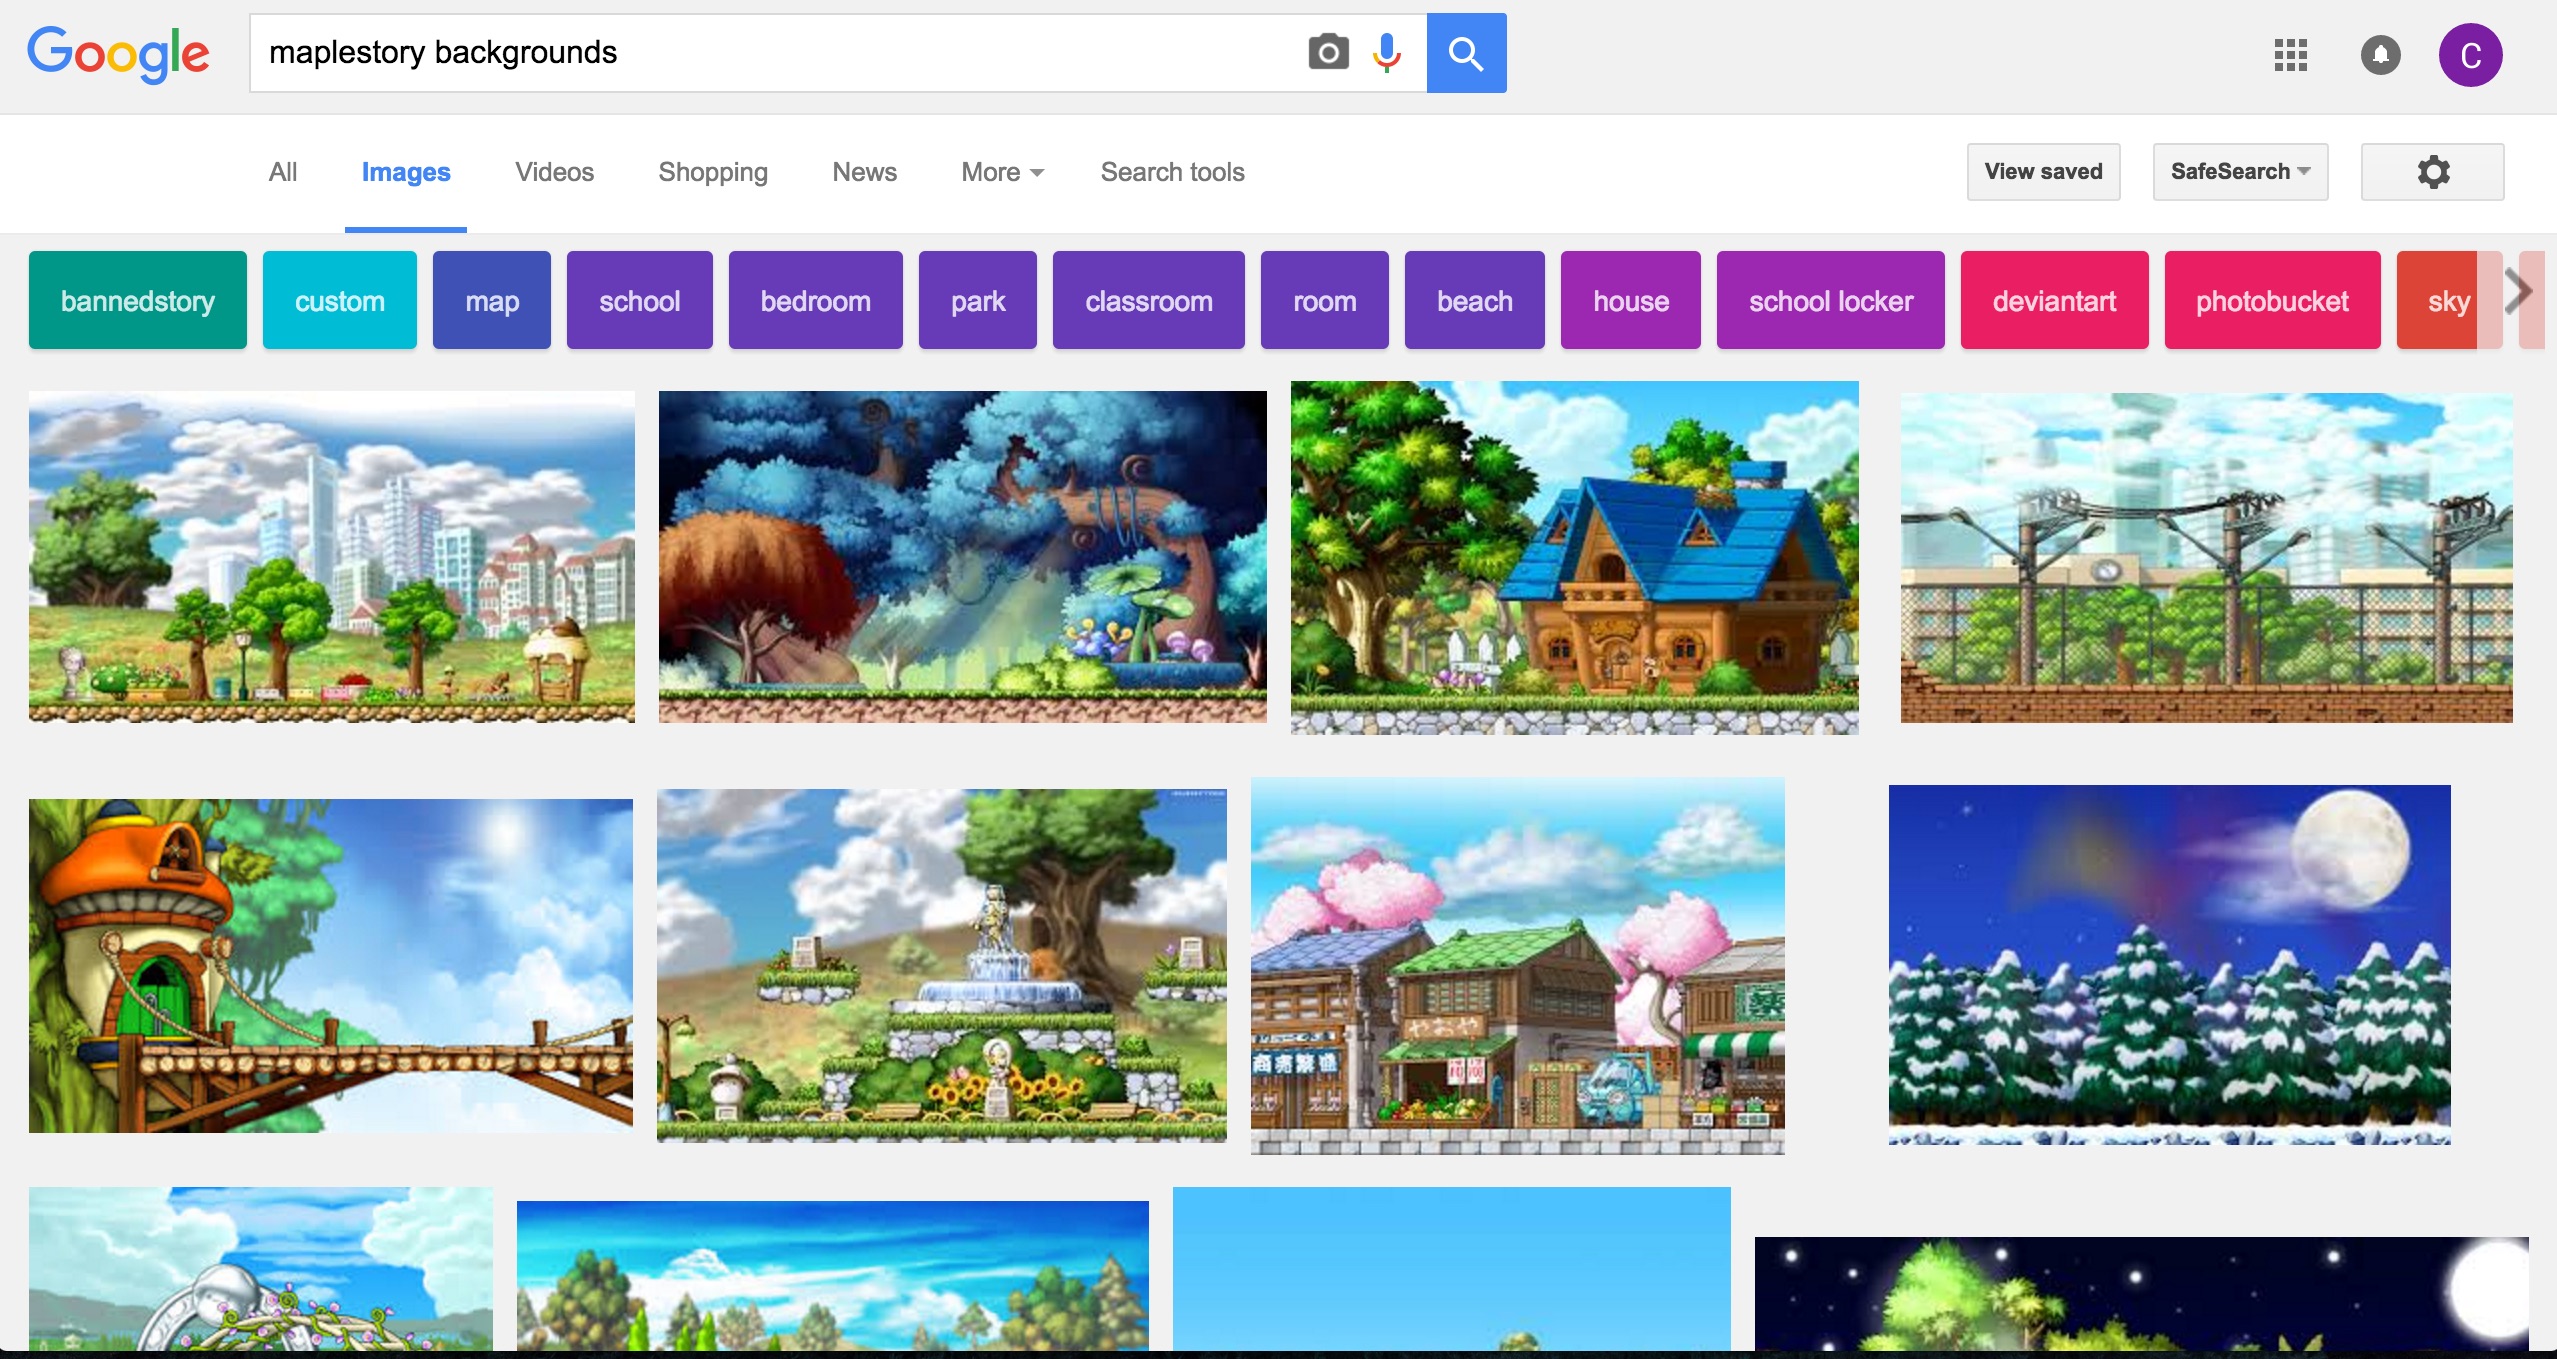The image size is (2557, 1359).
Task: Open starry night tree image
Action: pyautogui.click(x=2142, y=1294)
